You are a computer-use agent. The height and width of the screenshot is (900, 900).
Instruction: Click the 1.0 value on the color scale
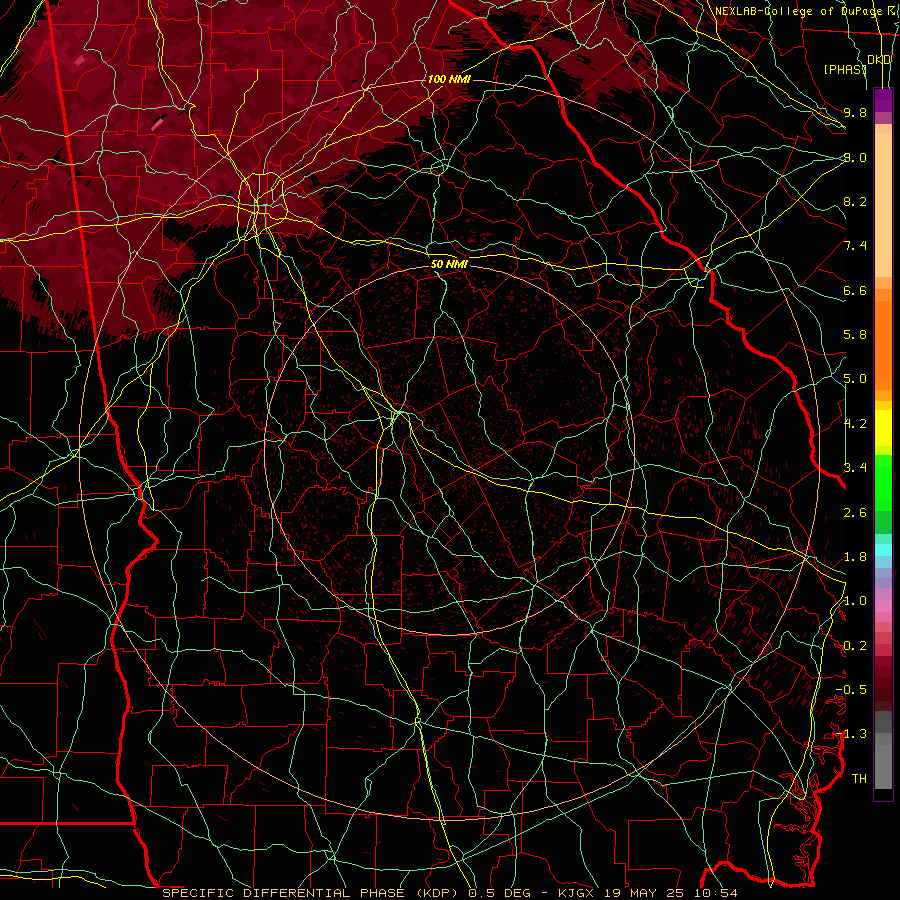855,601
